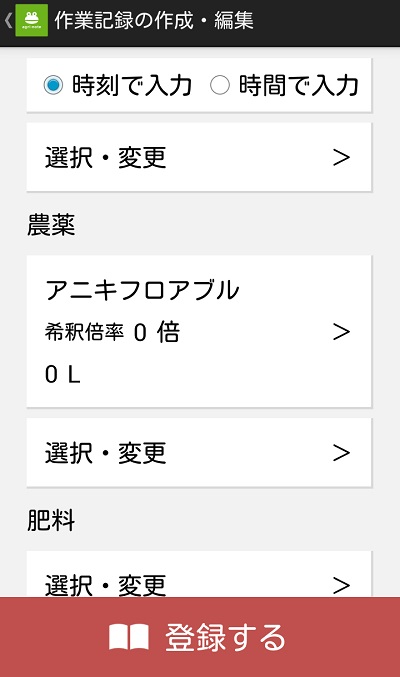Expand the first 選択・変更 chevron
Image resolution: width=400 pixels, height=677 pixels.
coord(341,157)
